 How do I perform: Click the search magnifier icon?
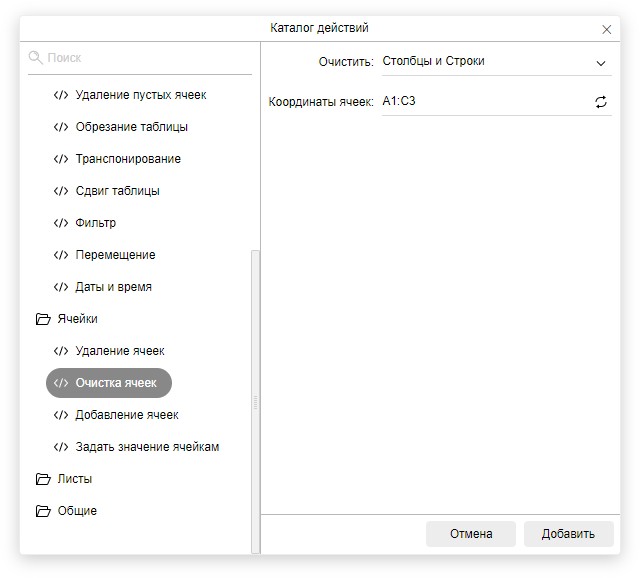tap(36, 58)
